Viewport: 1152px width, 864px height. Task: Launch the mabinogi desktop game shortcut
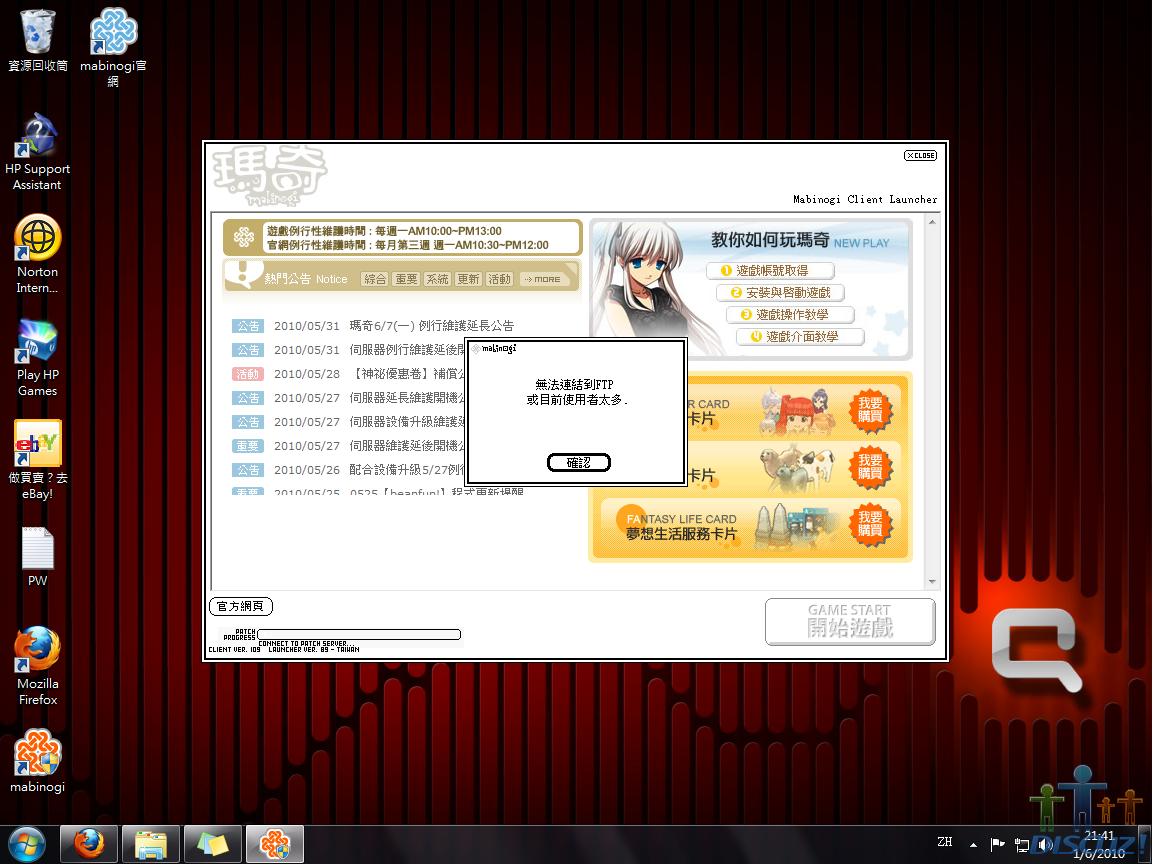(37, 761)
